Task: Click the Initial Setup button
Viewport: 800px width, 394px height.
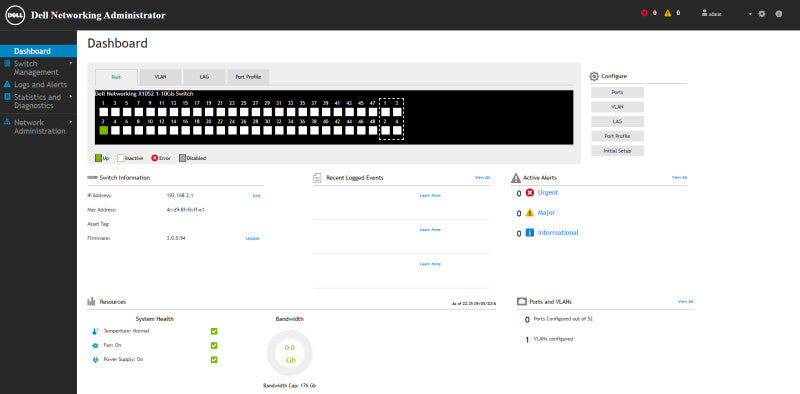Action: (x=617, y=151)
